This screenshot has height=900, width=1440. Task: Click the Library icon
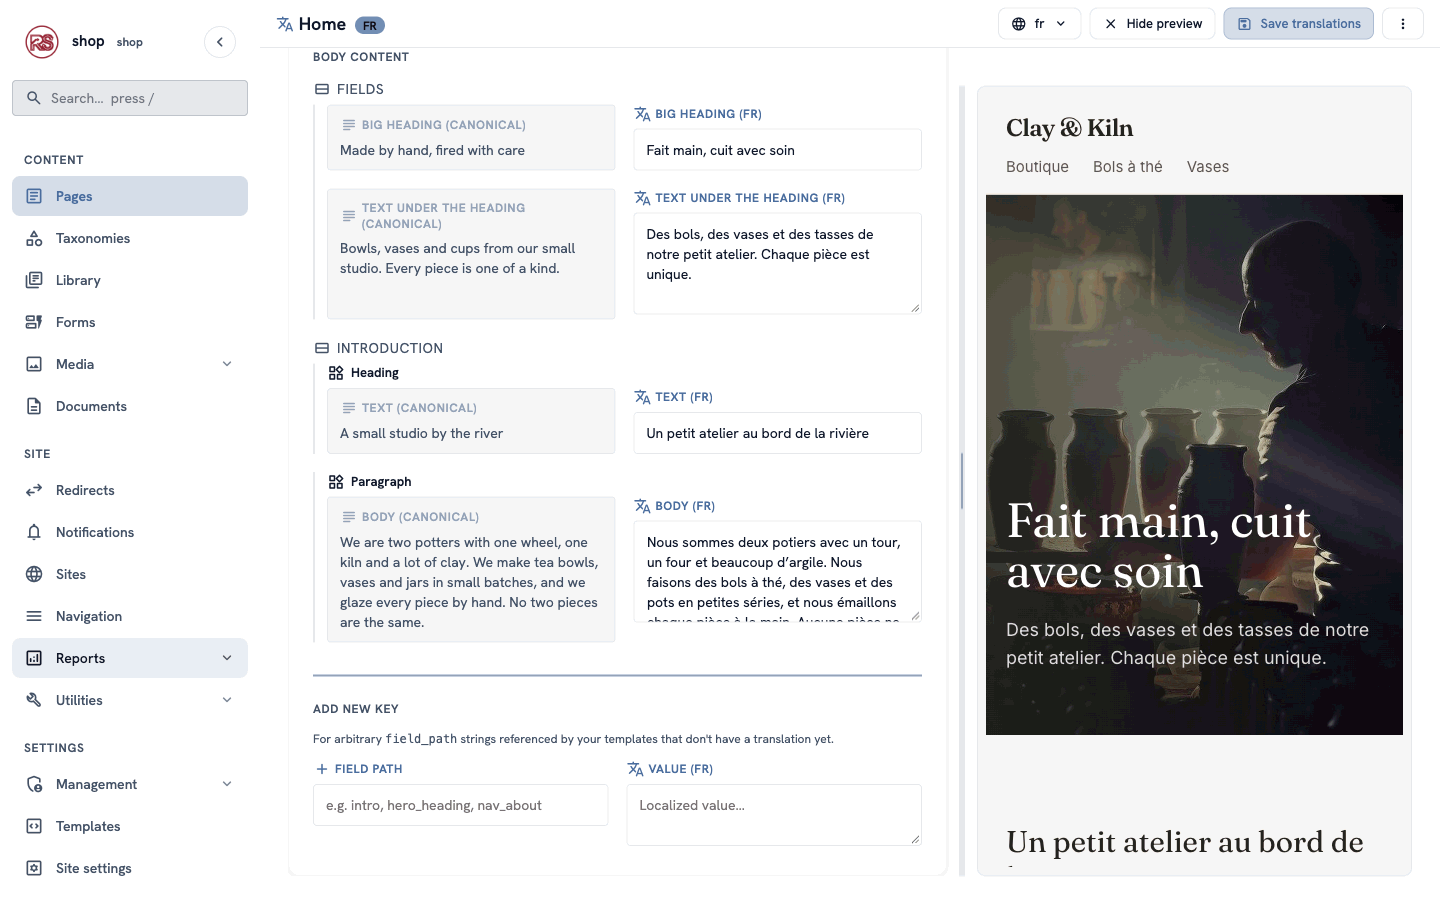click(34, 280)
